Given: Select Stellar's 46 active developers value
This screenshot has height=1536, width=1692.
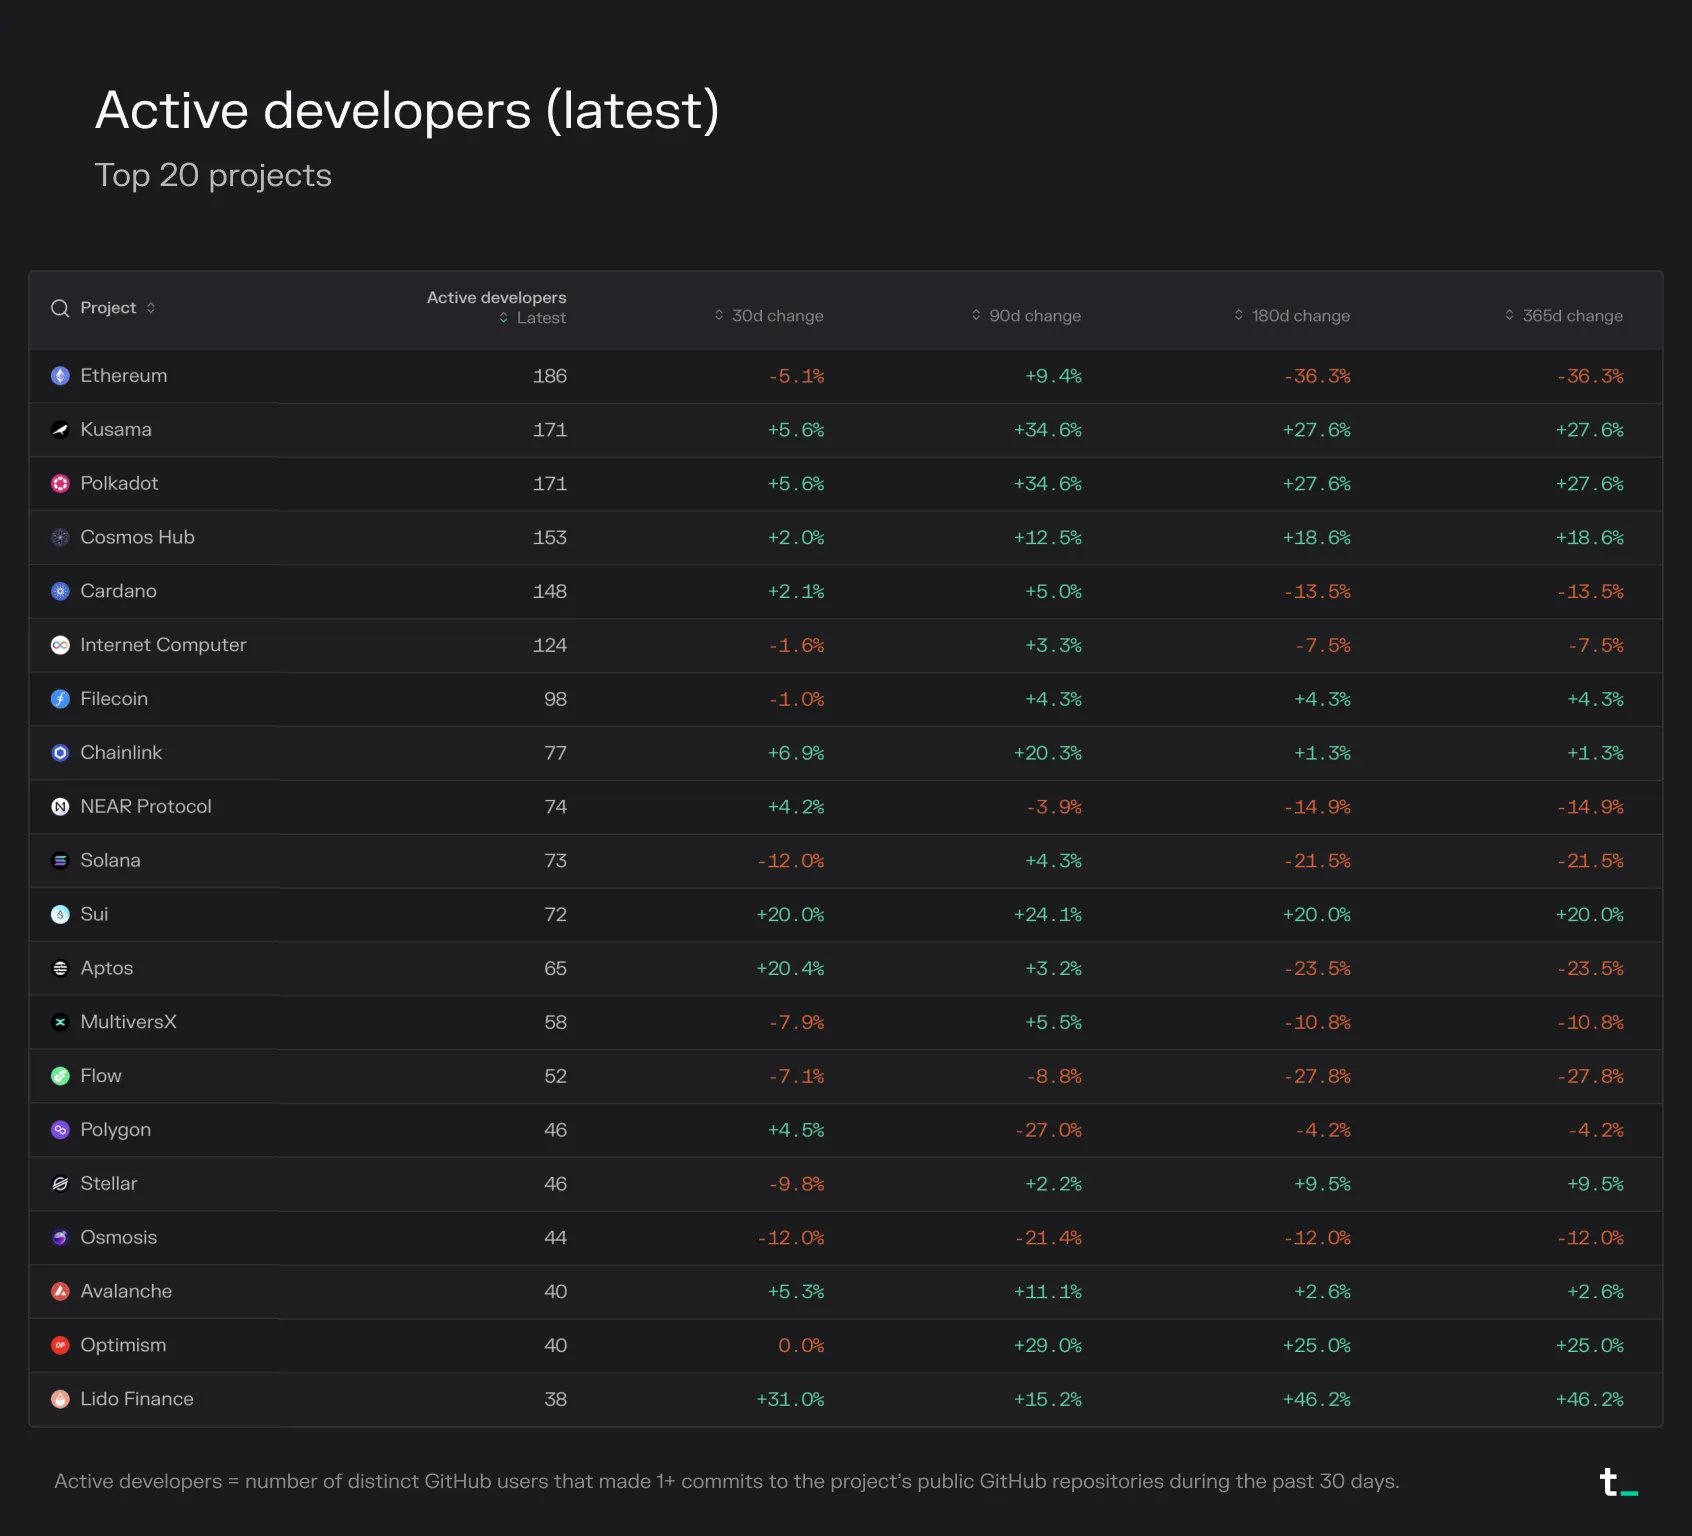Looking at the screenshot, I should coord(556,1184).
